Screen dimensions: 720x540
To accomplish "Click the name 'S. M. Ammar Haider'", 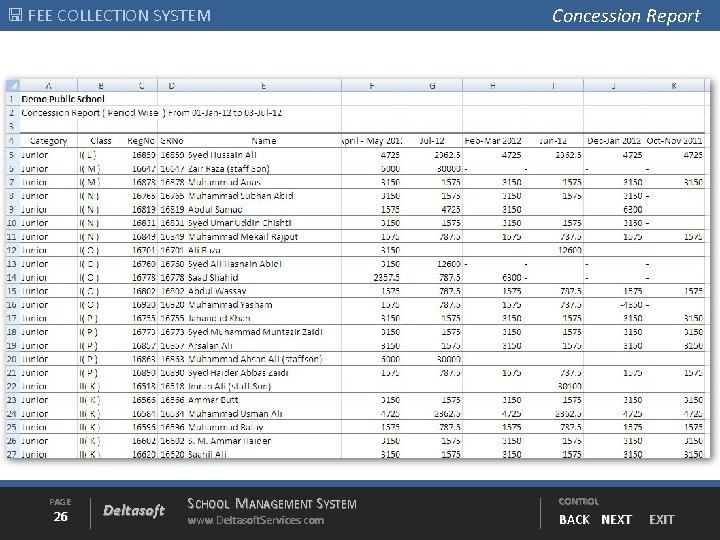I will coord(230,441).
